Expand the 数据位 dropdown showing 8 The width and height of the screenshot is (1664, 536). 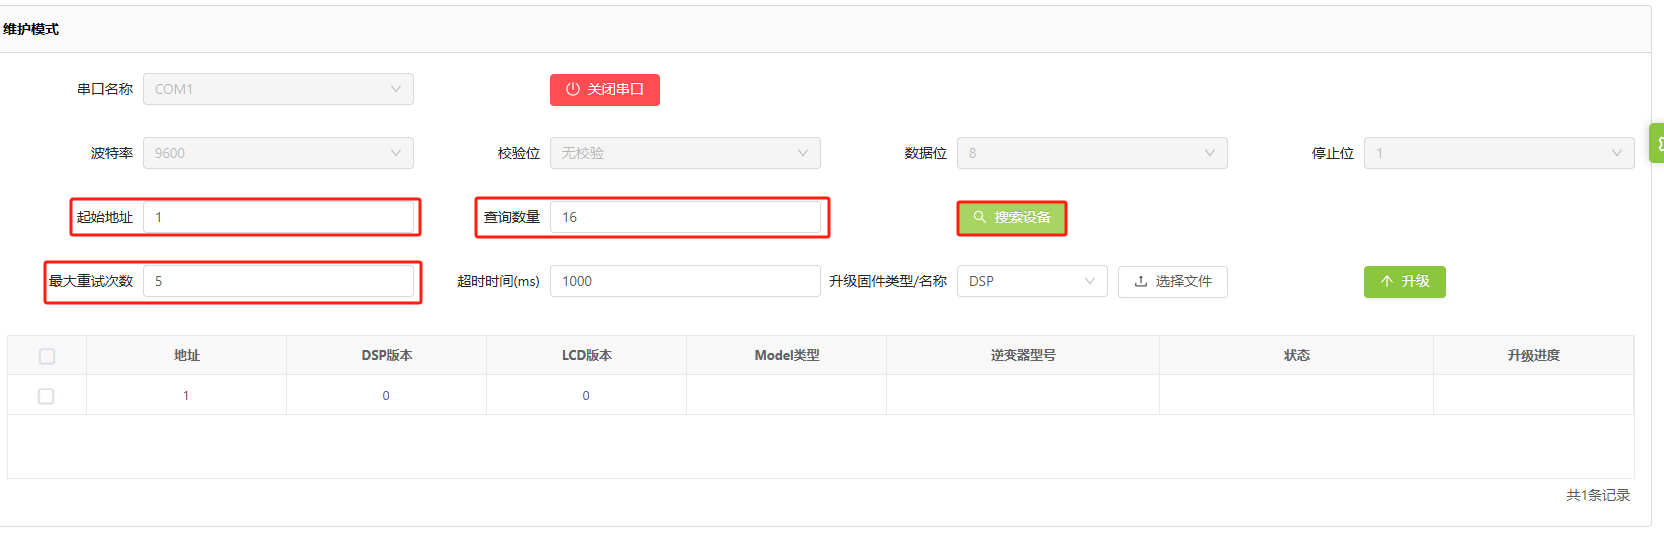1092,153
